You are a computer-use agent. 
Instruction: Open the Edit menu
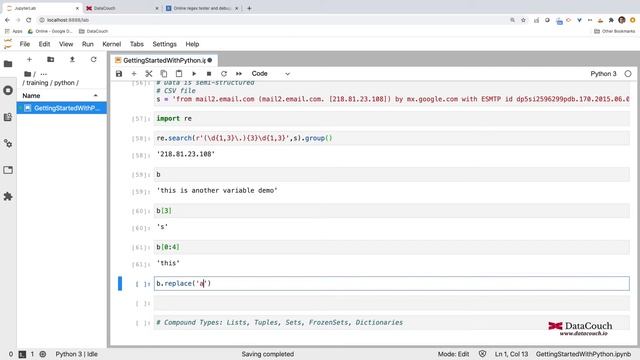click(x=44, y=44)
